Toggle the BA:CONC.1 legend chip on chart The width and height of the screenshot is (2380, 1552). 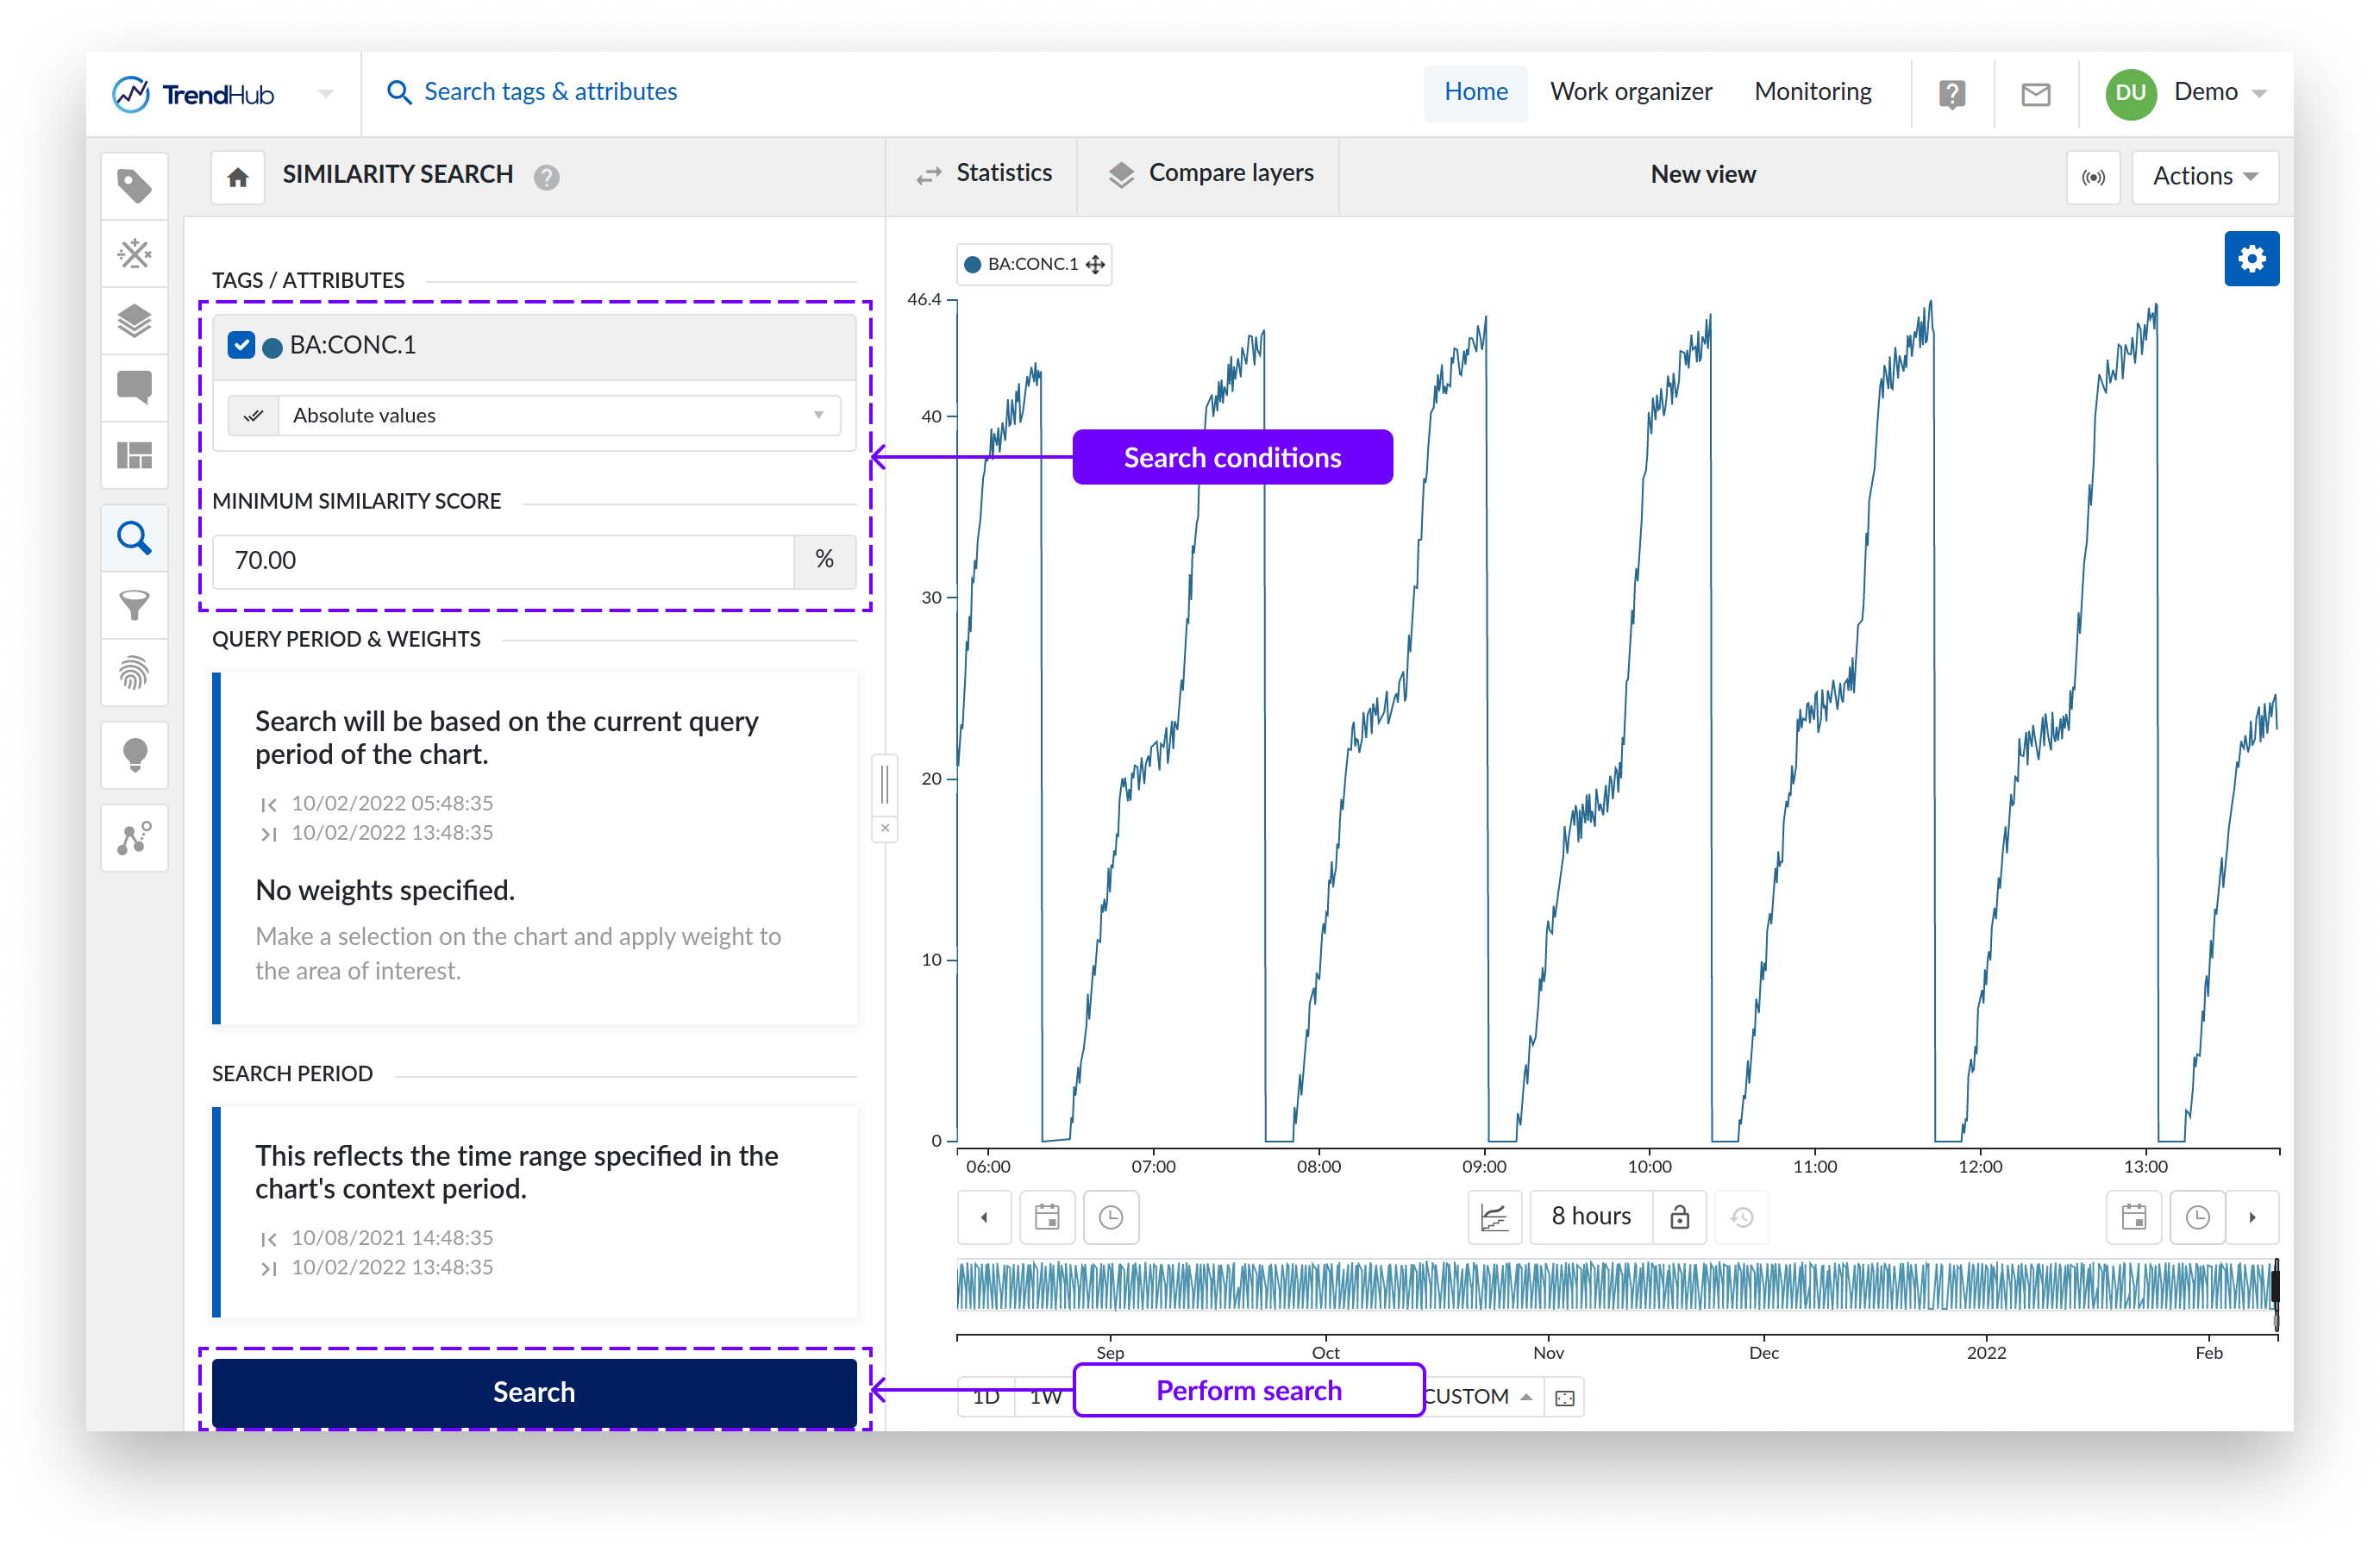coord(1032,264)
